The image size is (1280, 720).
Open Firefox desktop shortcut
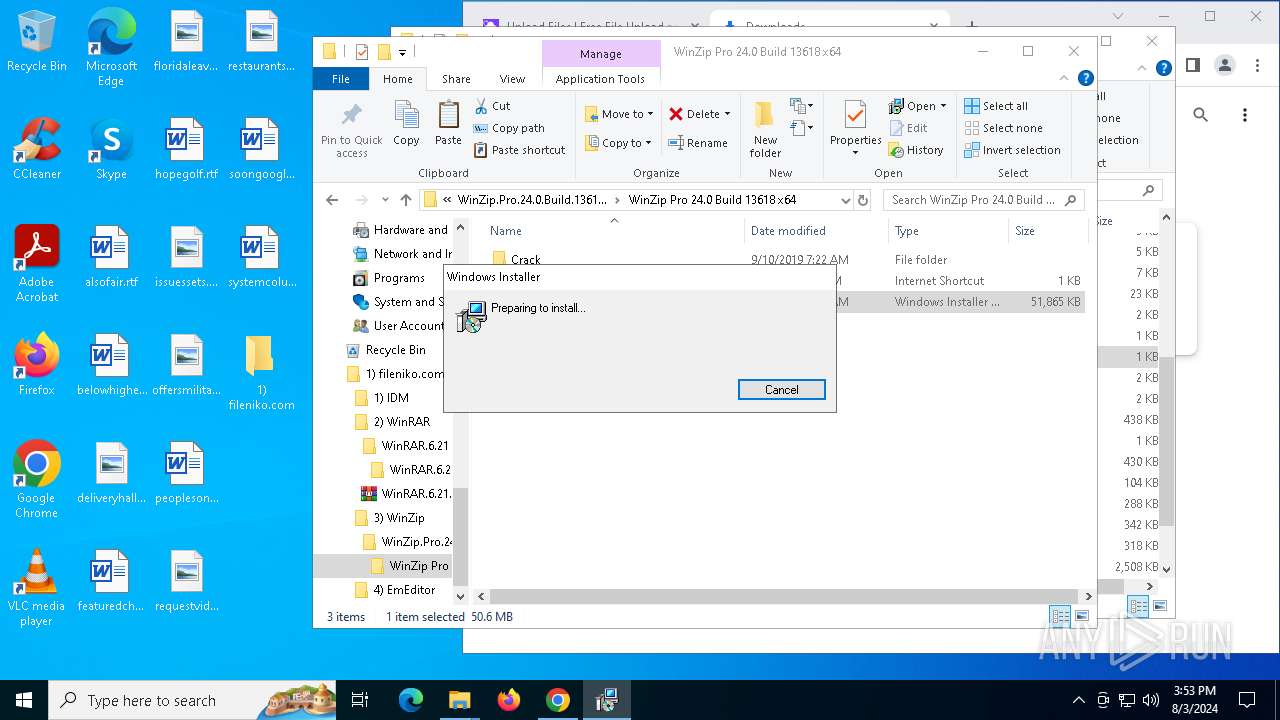coord(37,365)
